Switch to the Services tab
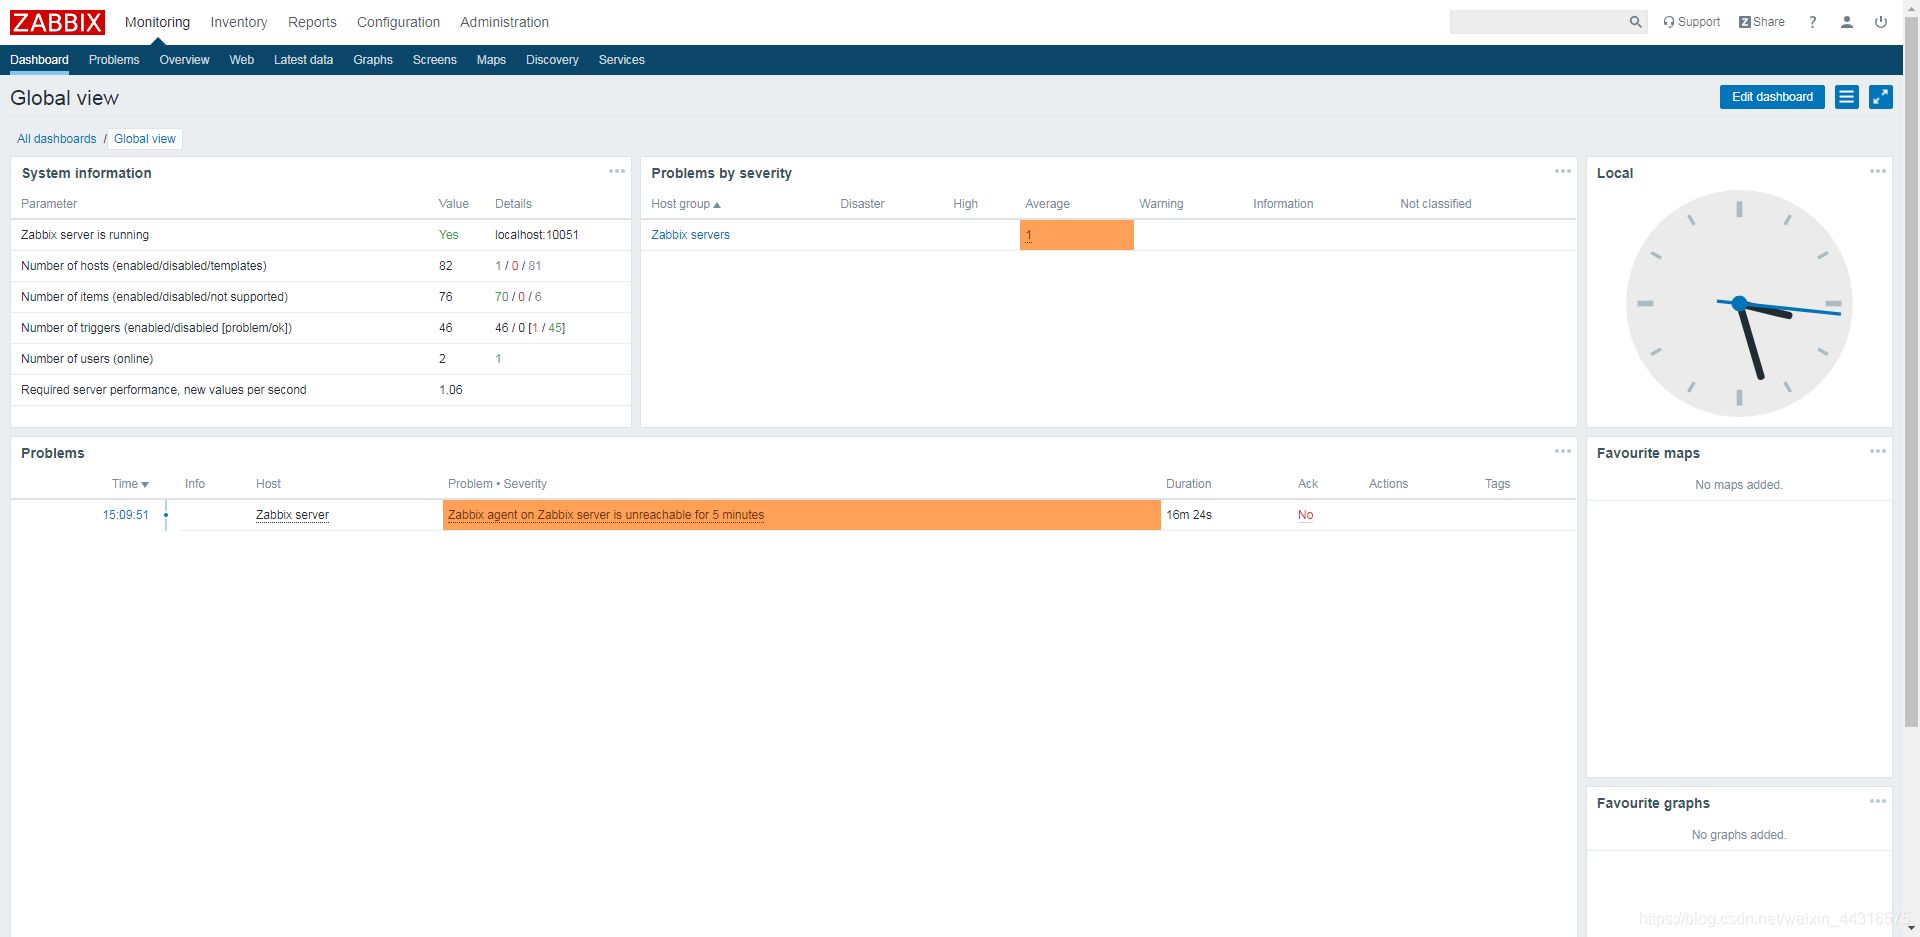This screenshot has height=937, width=1920. (621, 60)
